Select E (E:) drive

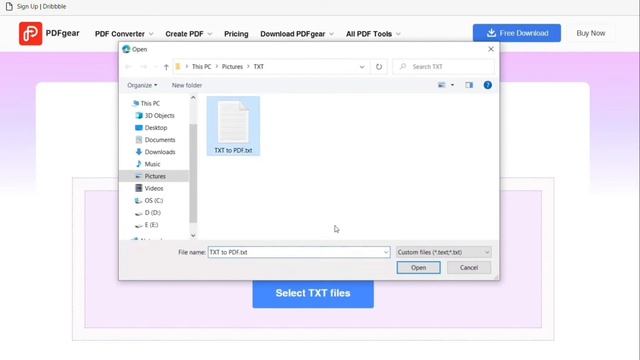tap(147, 225)
